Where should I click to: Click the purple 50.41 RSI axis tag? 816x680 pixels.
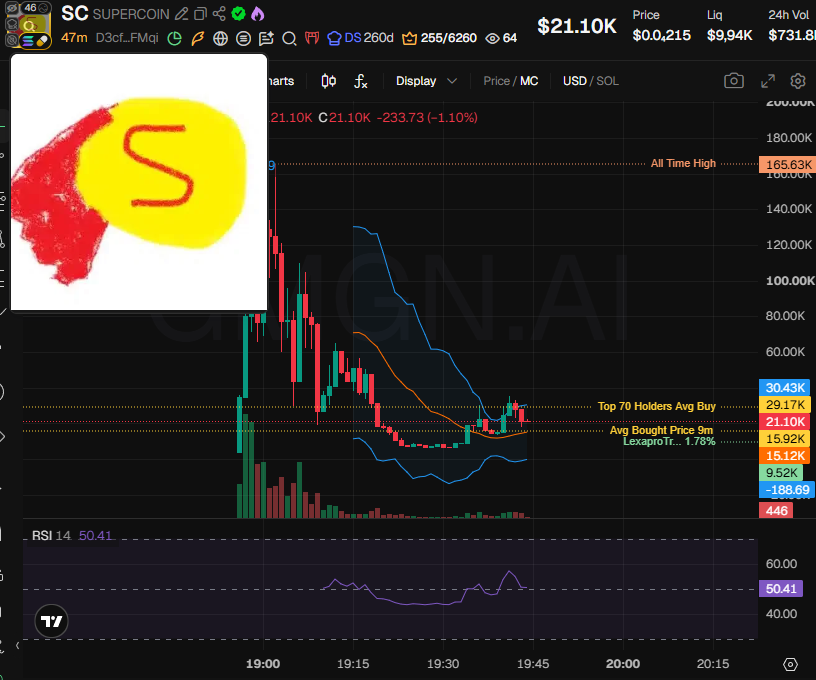pyautogui.click(x=781, y=589)
